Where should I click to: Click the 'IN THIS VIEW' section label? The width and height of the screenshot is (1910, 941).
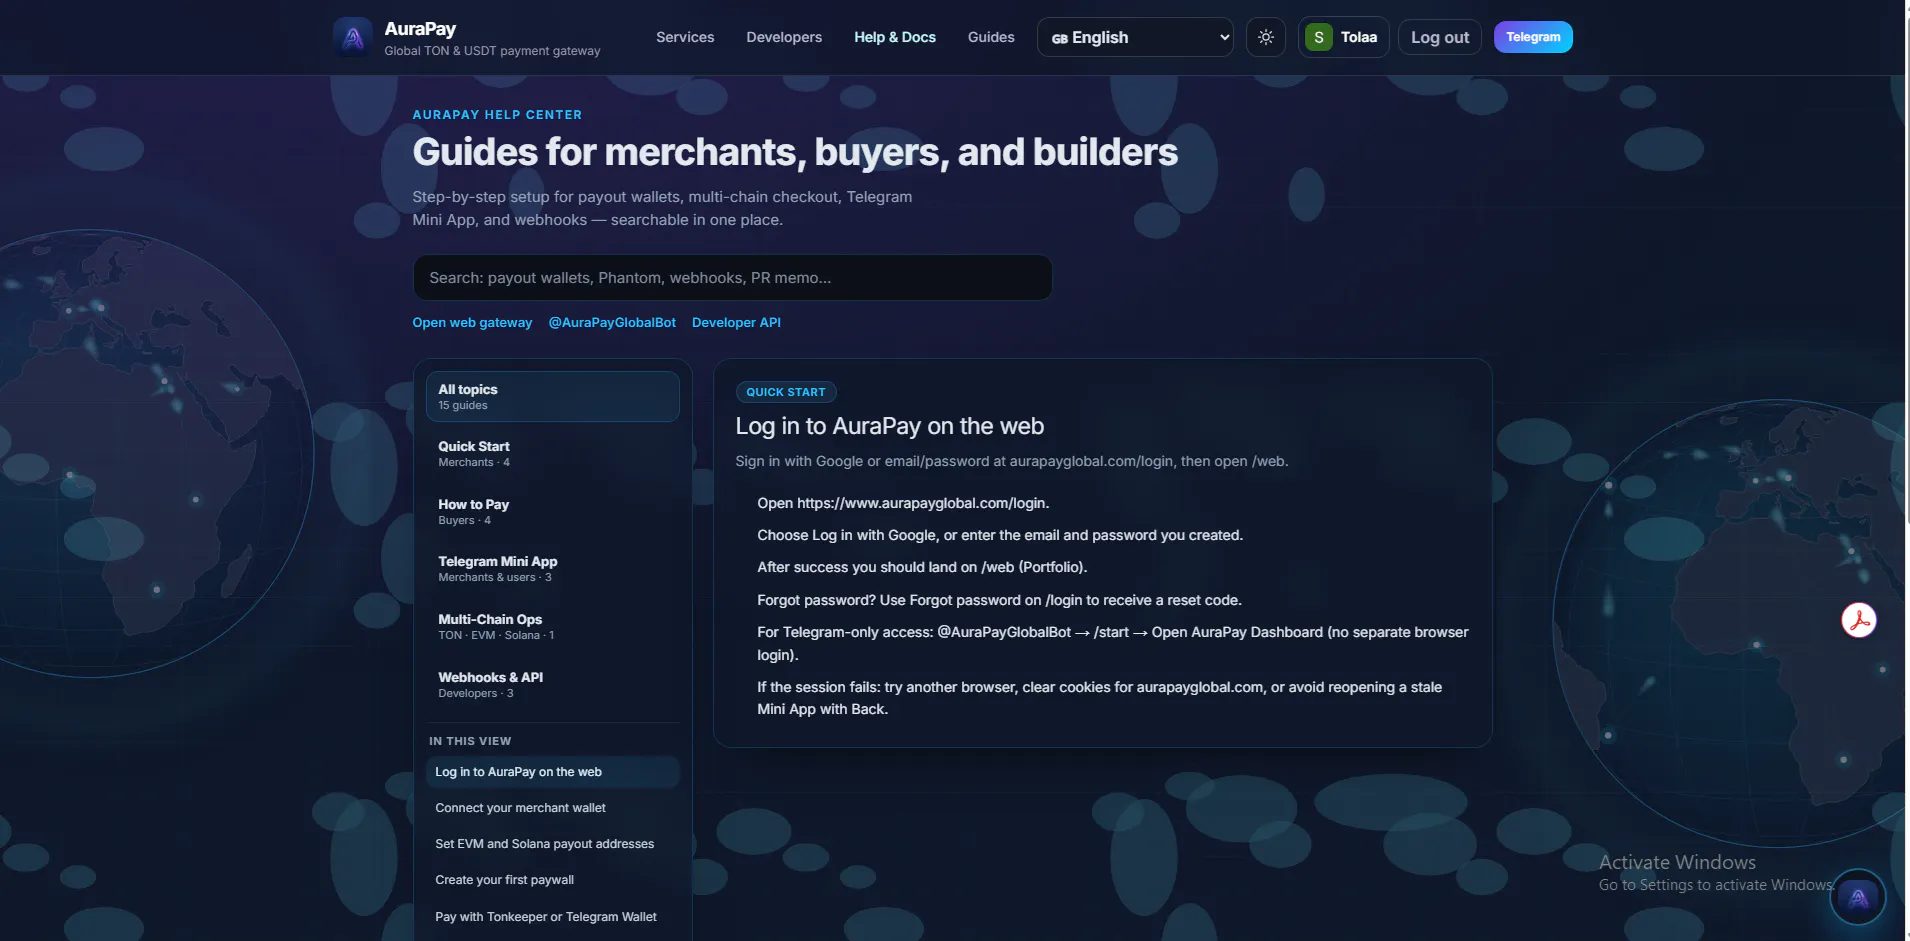[x=470, y=741]
